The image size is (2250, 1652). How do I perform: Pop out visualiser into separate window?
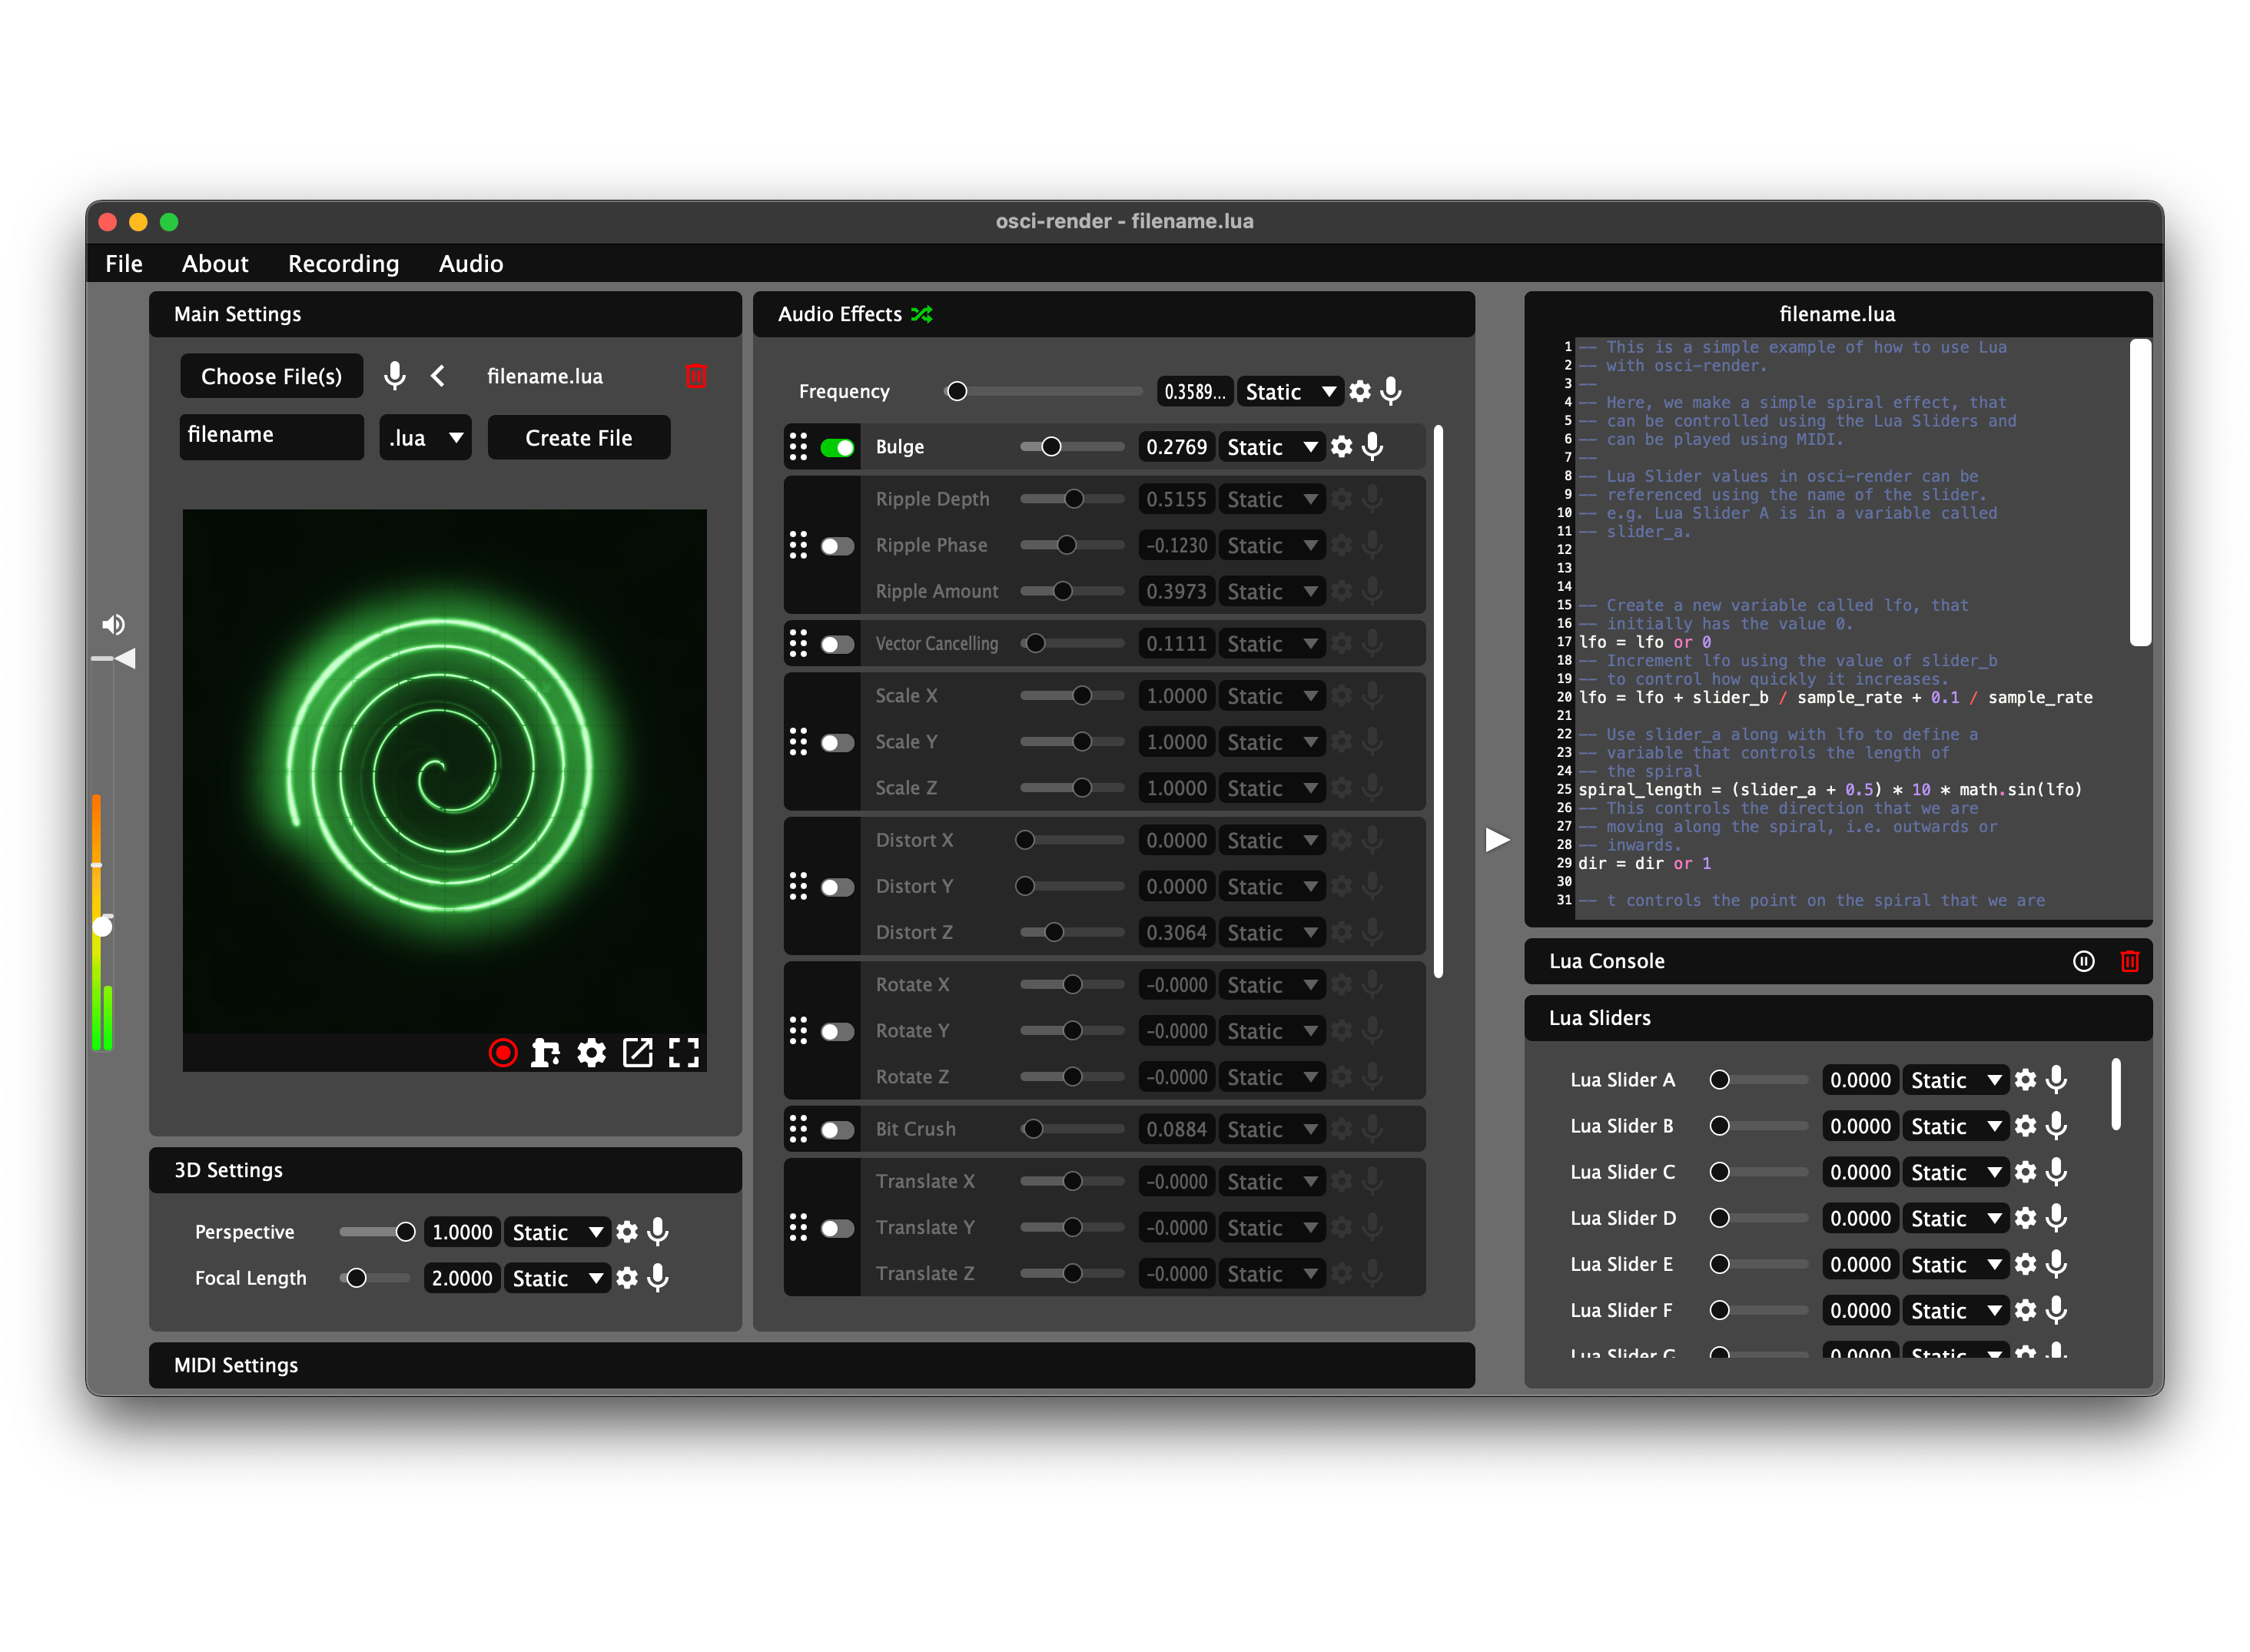coord(638,1052)
